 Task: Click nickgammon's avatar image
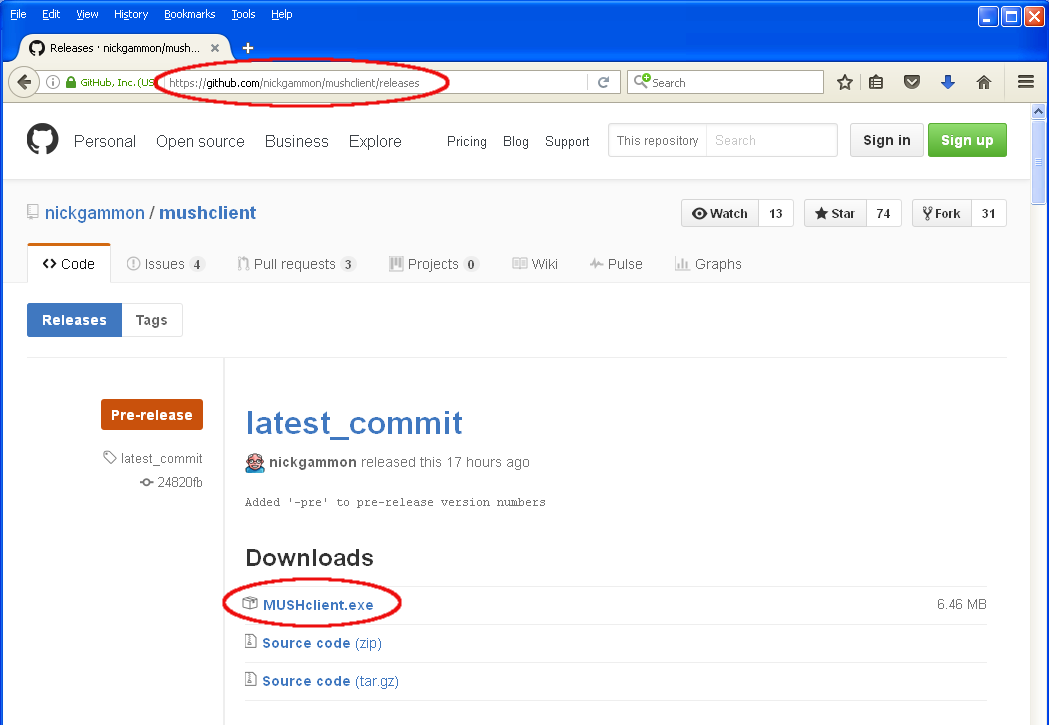point(255,462)
